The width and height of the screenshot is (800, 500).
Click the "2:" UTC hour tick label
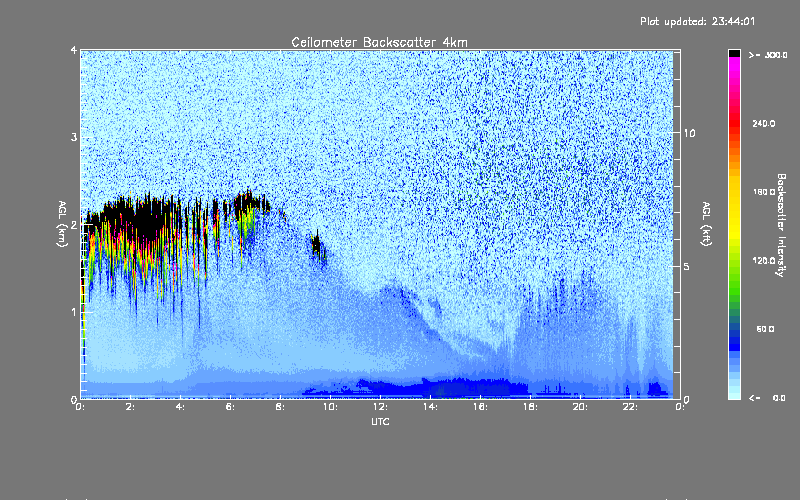coord(131,407)
